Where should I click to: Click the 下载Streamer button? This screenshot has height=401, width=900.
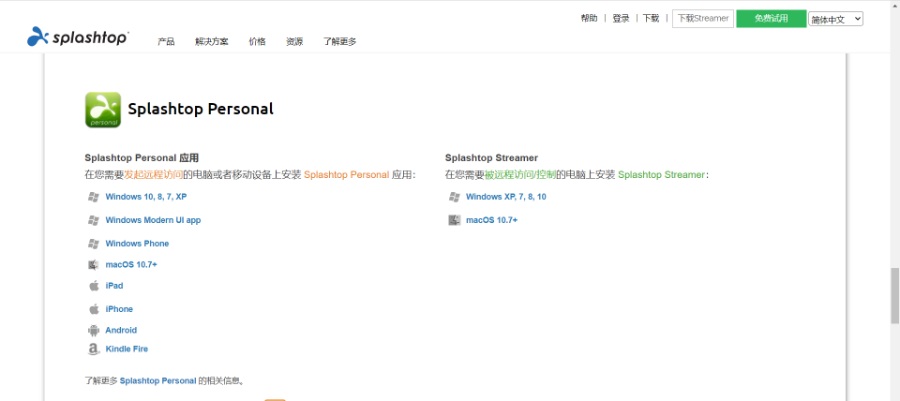(x=703, y=18)
